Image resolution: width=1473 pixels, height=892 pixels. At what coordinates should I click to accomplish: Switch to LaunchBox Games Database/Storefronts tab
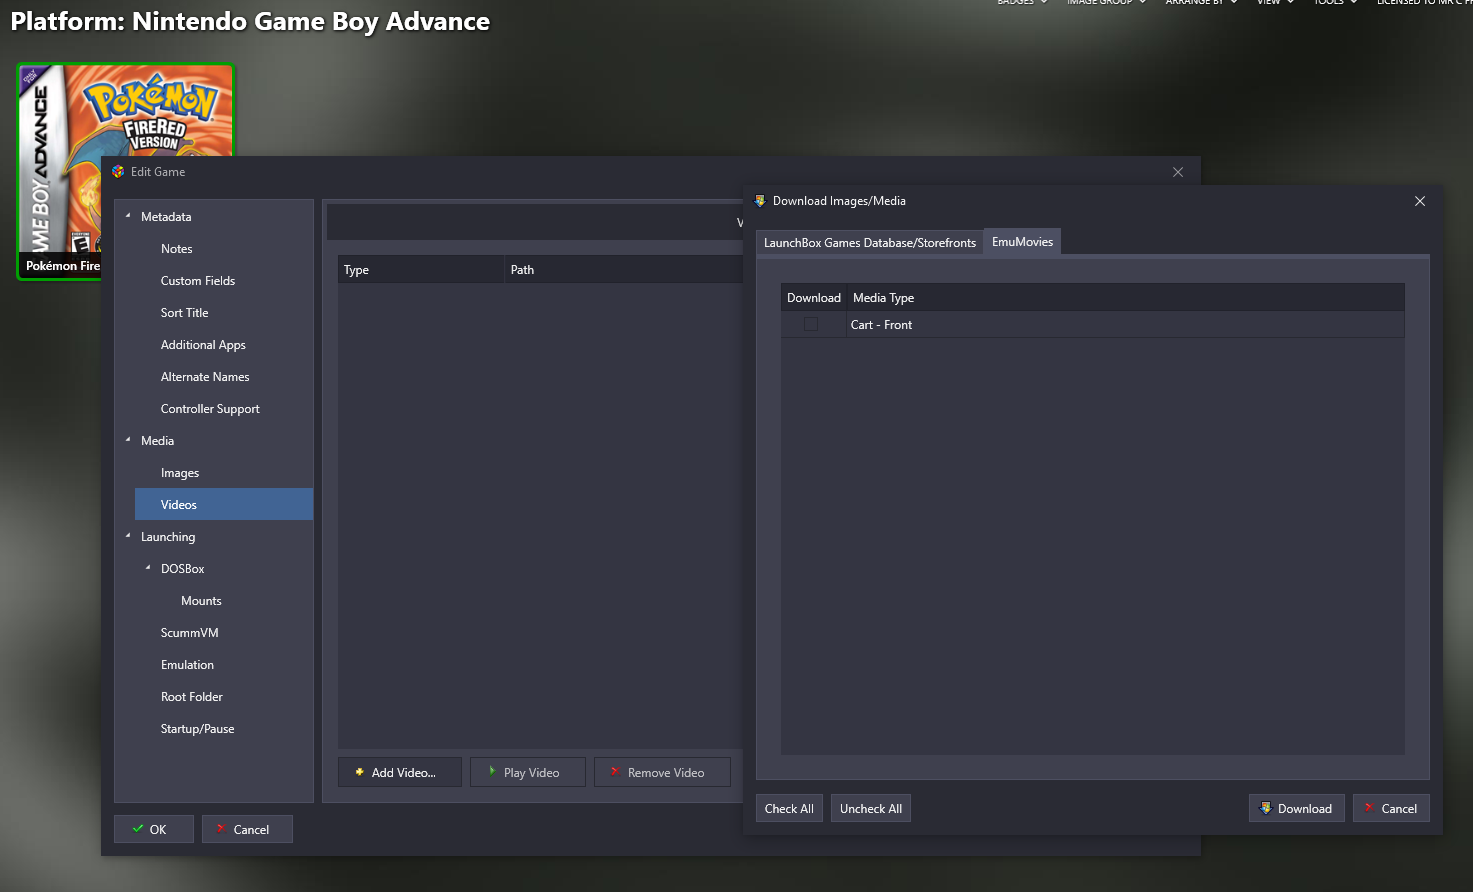870,243
